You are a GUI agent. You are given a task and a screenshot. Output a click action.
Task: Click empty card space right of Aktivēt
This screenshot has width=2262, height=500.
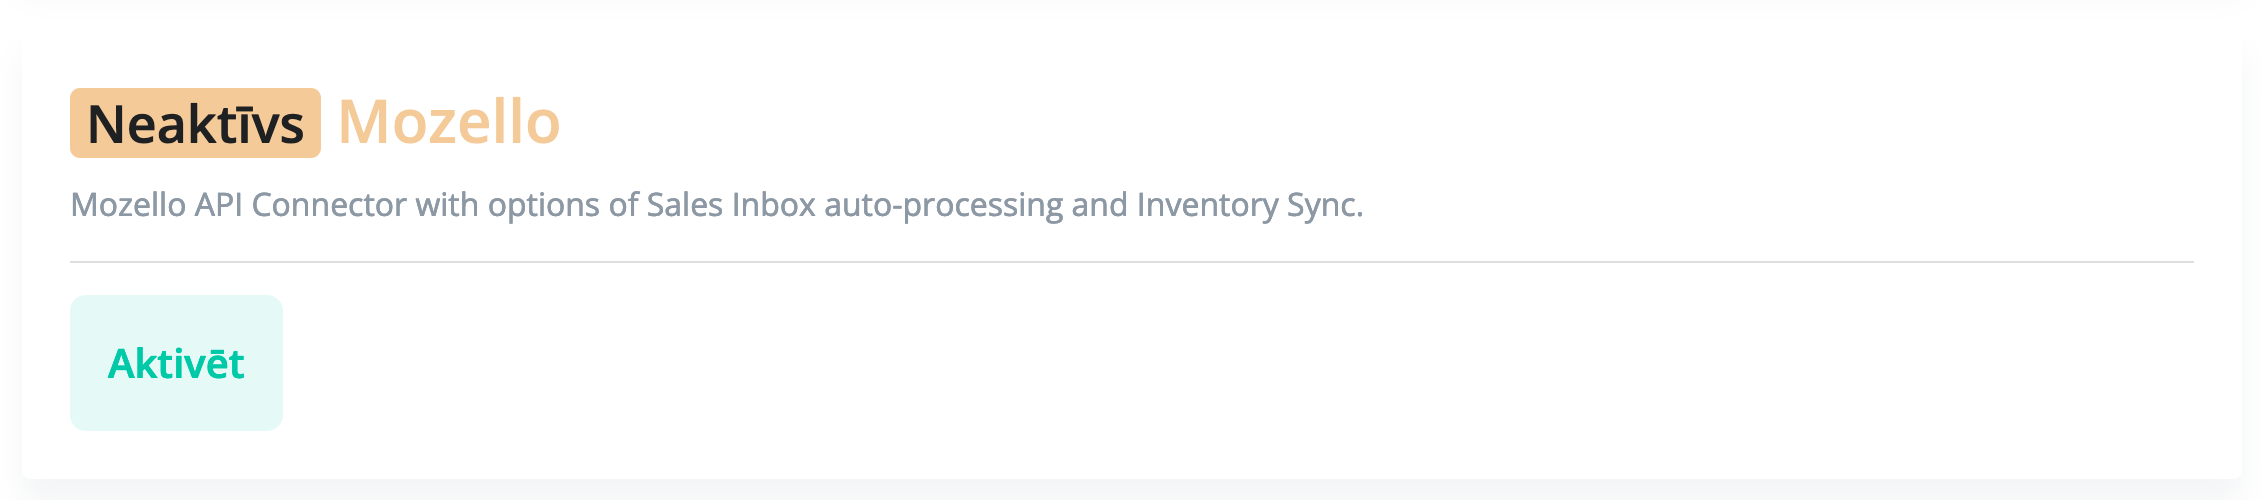[x=1200, y=363]
